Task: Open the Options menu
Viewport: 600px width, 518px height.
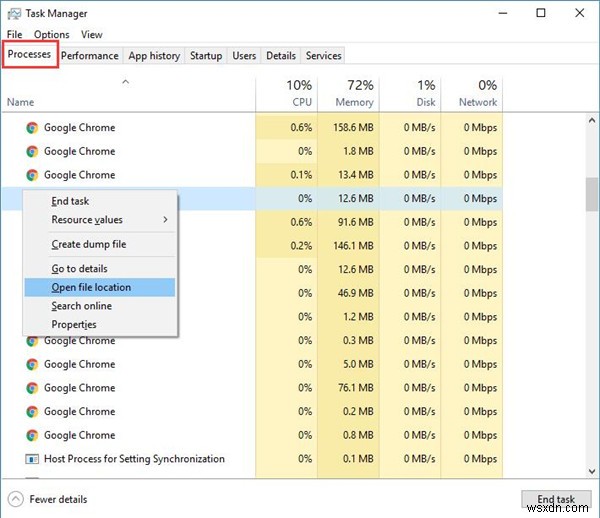Action: click(52, 34)
